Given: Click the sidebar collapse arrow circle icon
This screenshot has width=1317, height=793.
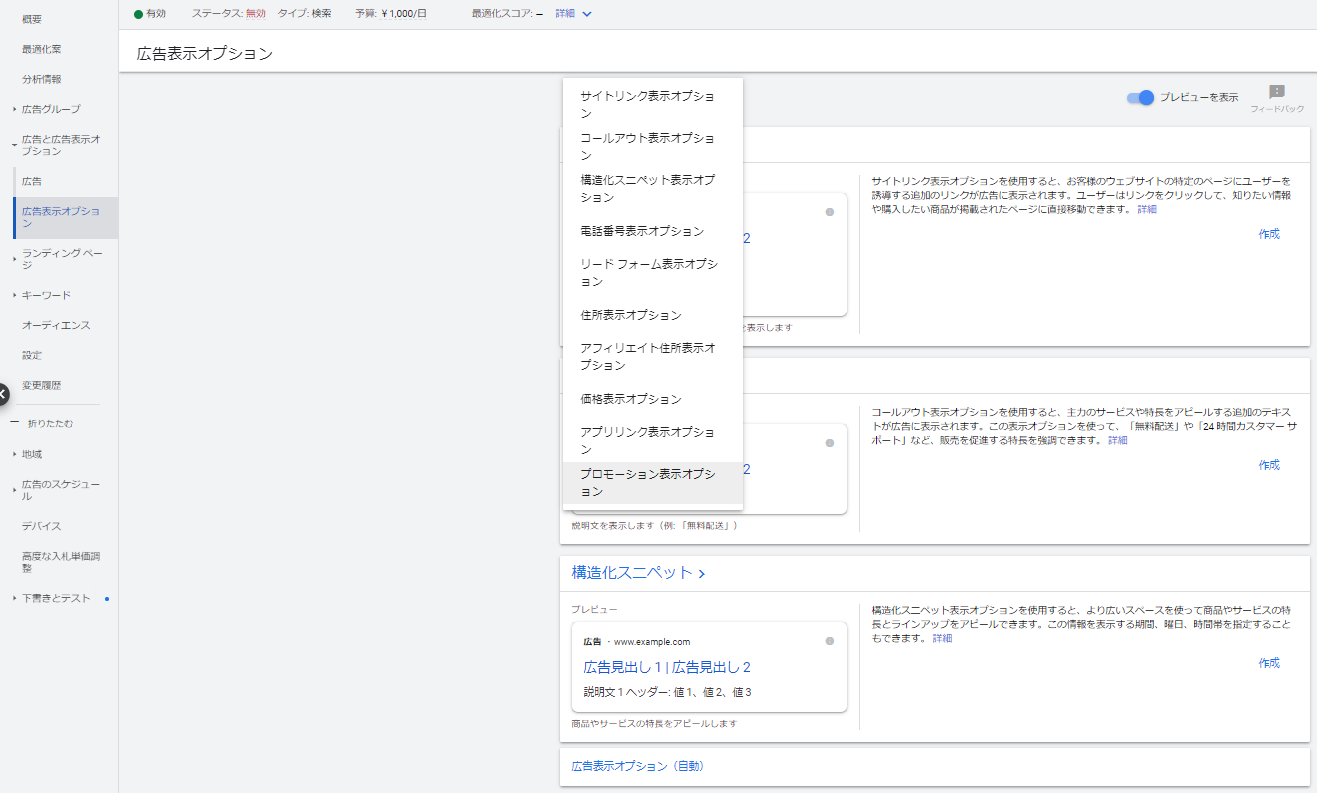Looking at the screenshot, I should (x=2, y=394).
